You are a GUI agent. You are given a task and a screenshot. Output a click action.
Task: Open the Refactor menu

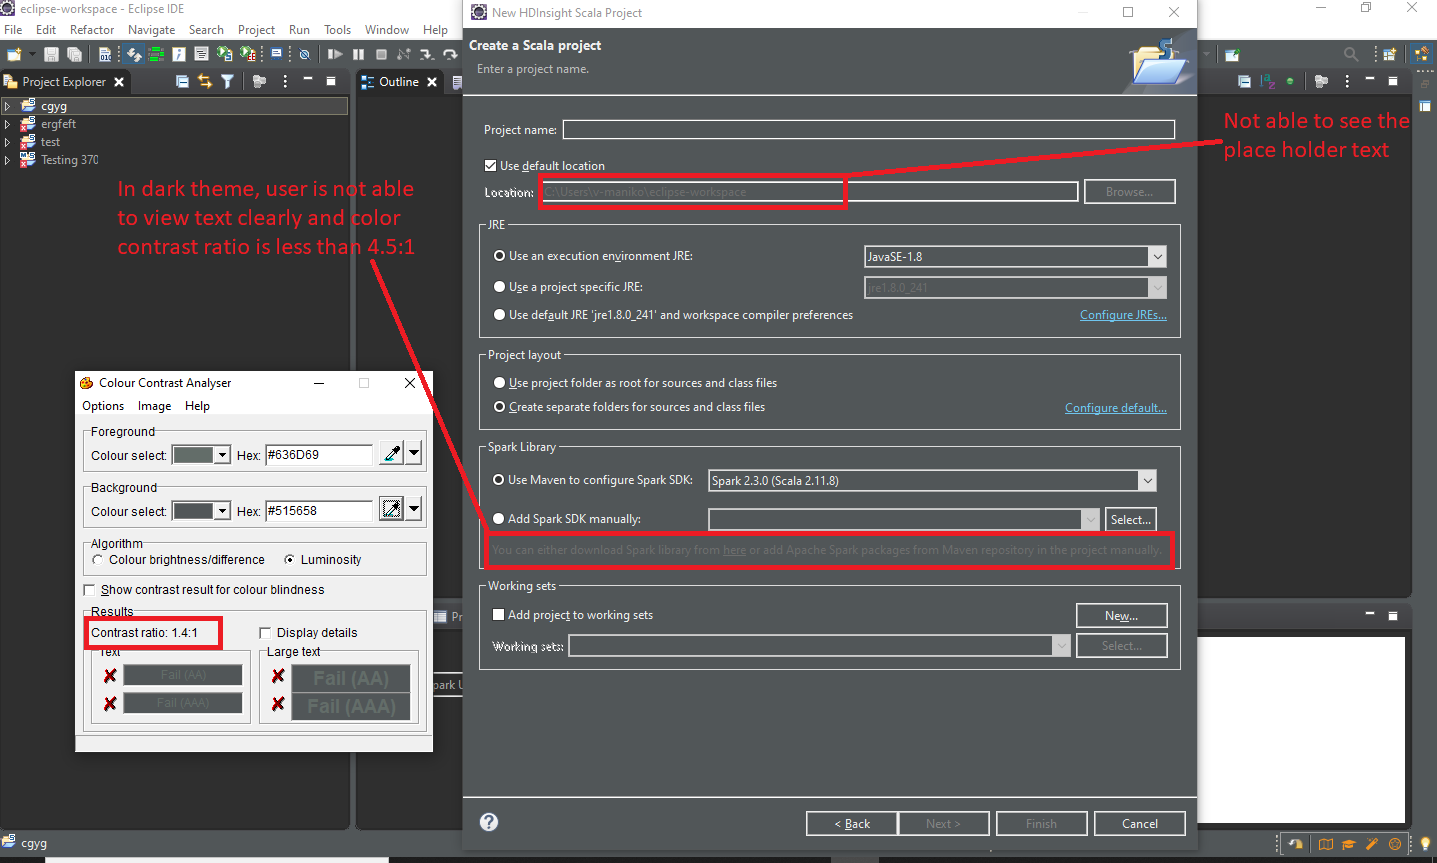pos(91,29)
